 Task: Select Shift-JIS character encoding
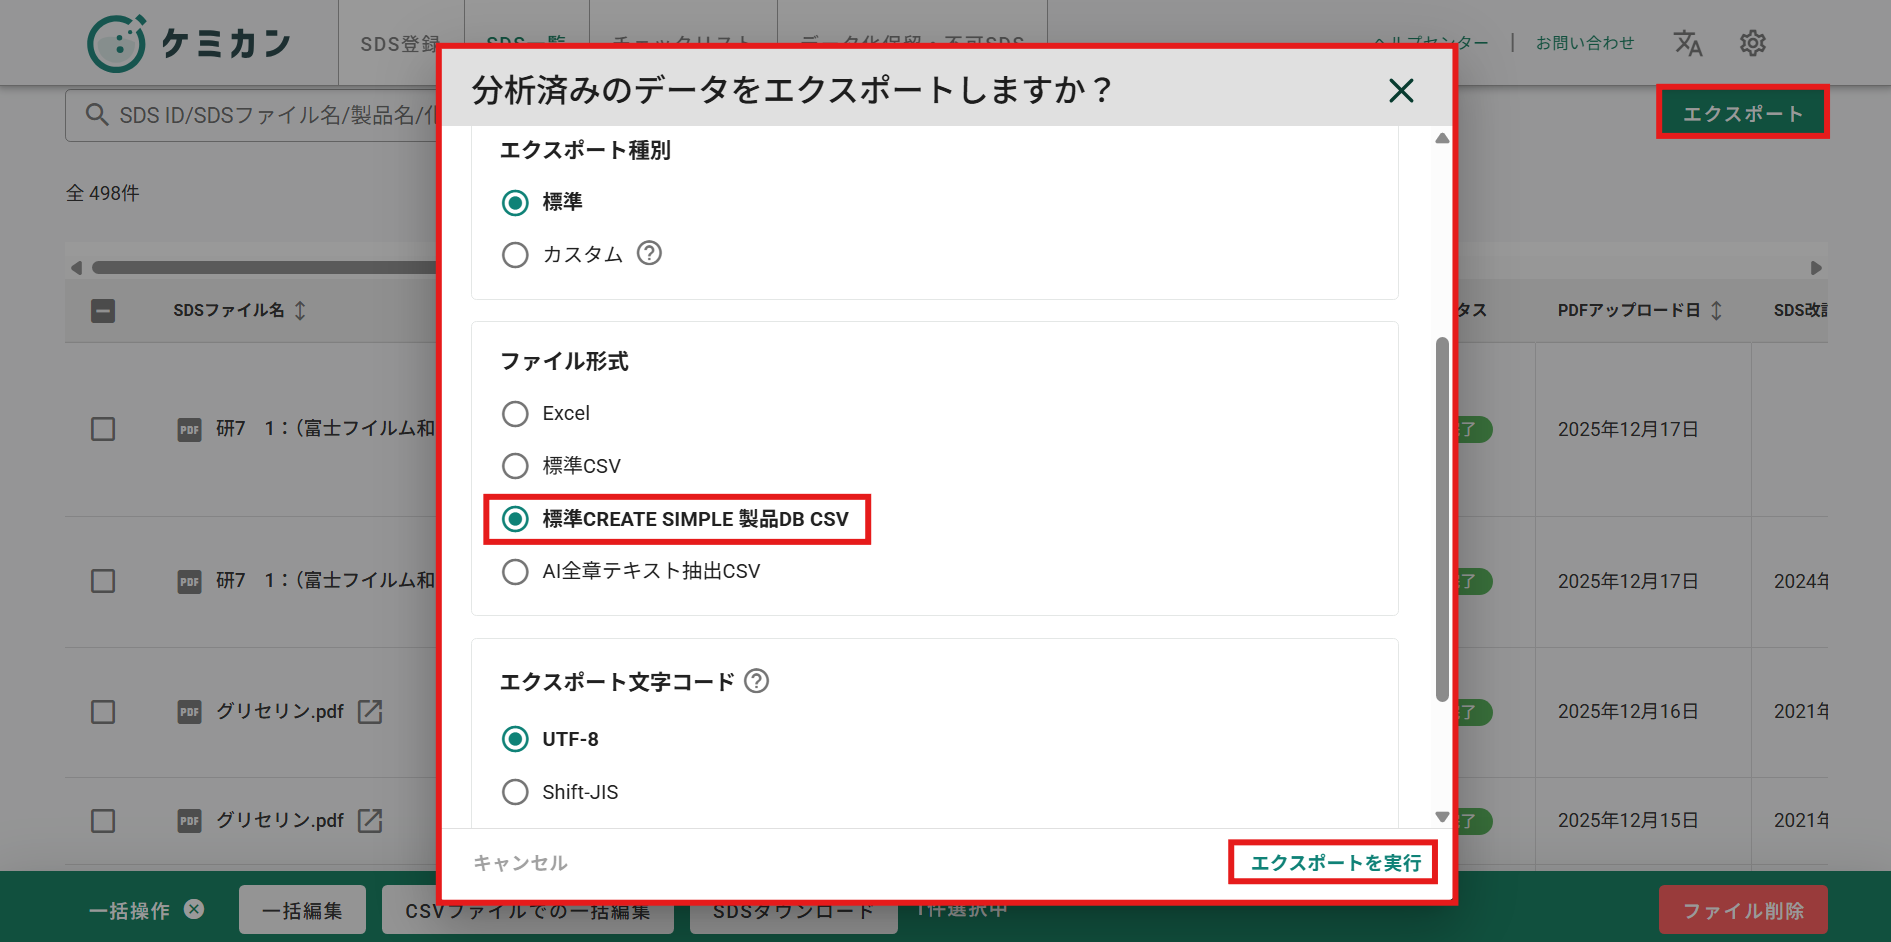515,792
